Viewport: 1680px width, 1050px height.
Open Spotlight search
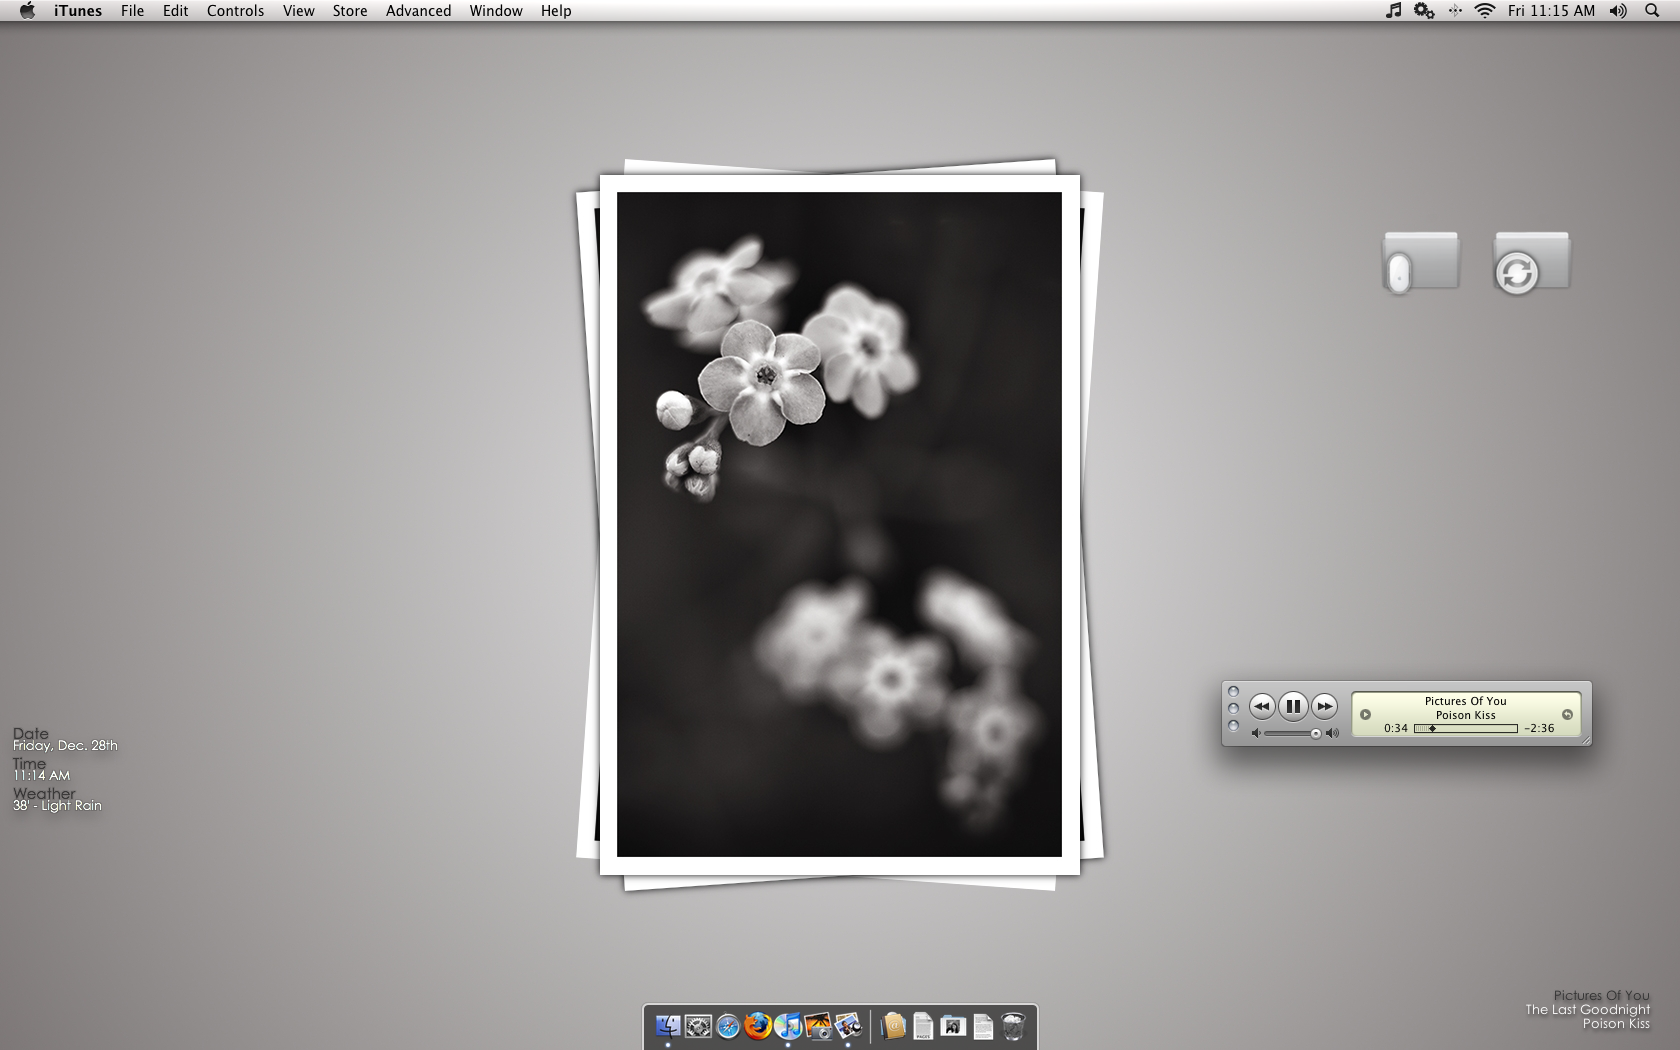click(x=1652, y=11)
